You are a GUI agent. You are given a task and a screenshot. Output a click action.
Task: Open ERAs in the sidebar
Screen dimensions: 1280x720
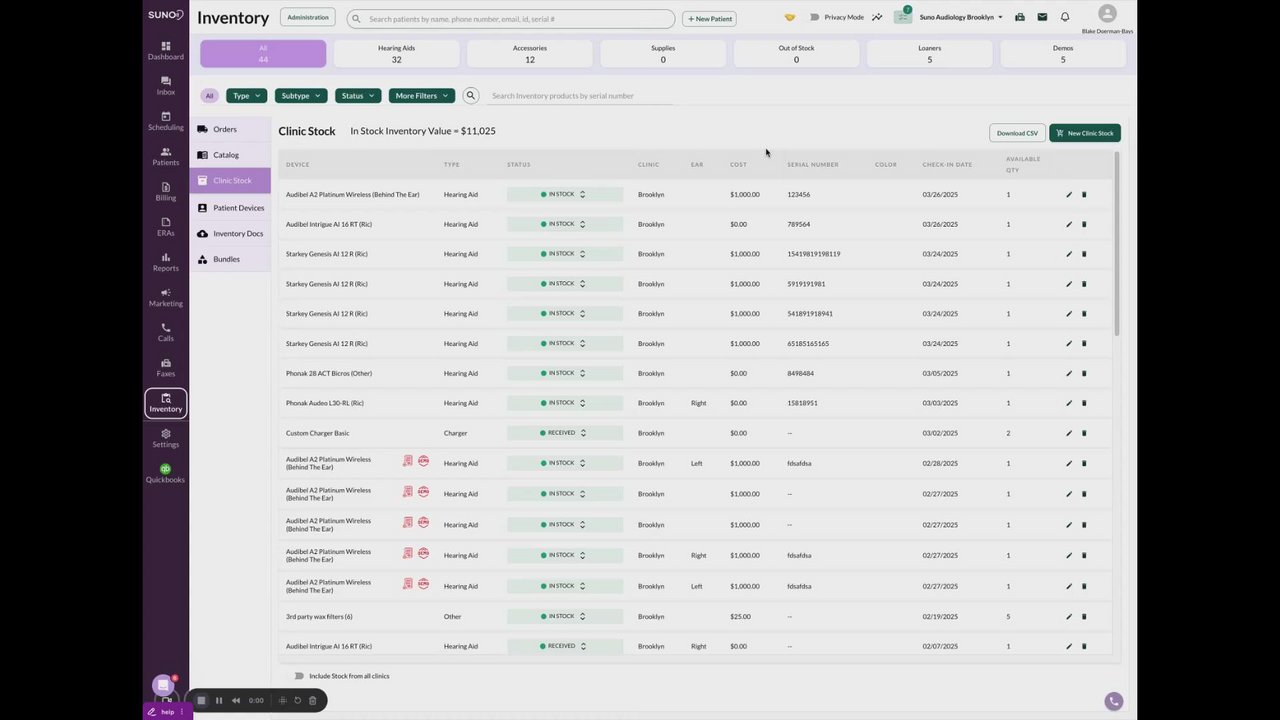click(x=166, y=227)
